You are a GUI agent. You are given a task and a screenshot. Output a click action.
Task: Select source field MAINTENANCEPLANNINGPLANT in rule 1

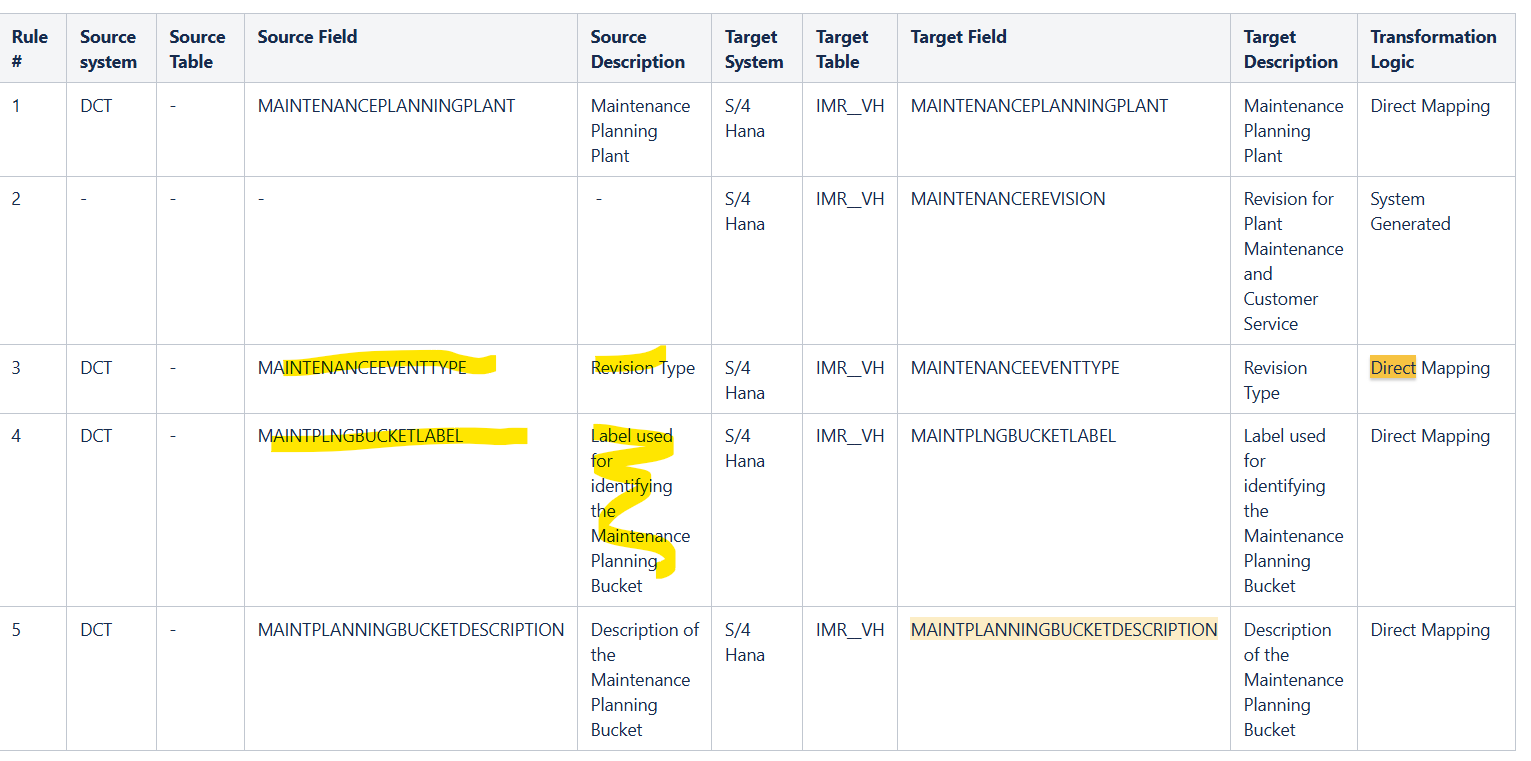(x=386, y=106)
